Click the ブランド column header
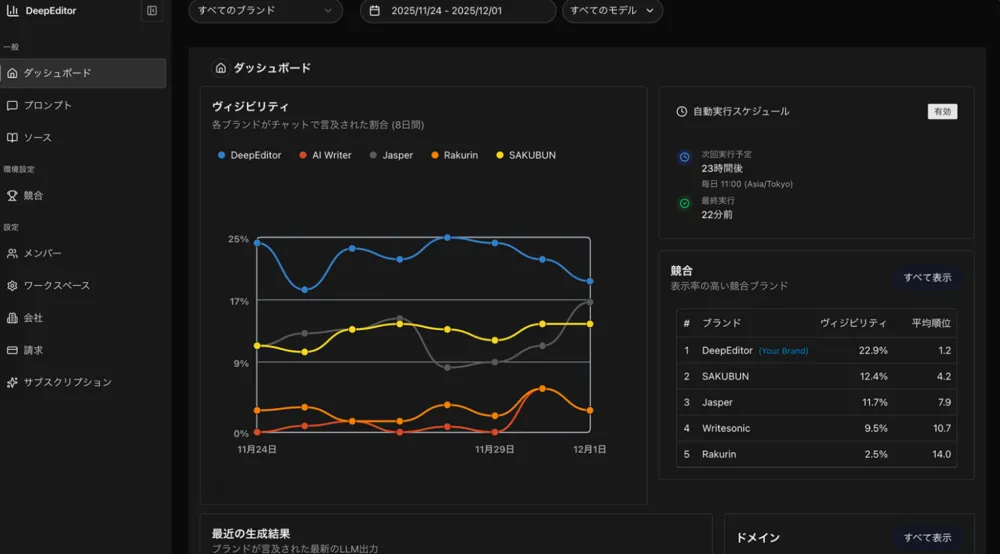Screen dimensions: 1000x554 [721, 323]
